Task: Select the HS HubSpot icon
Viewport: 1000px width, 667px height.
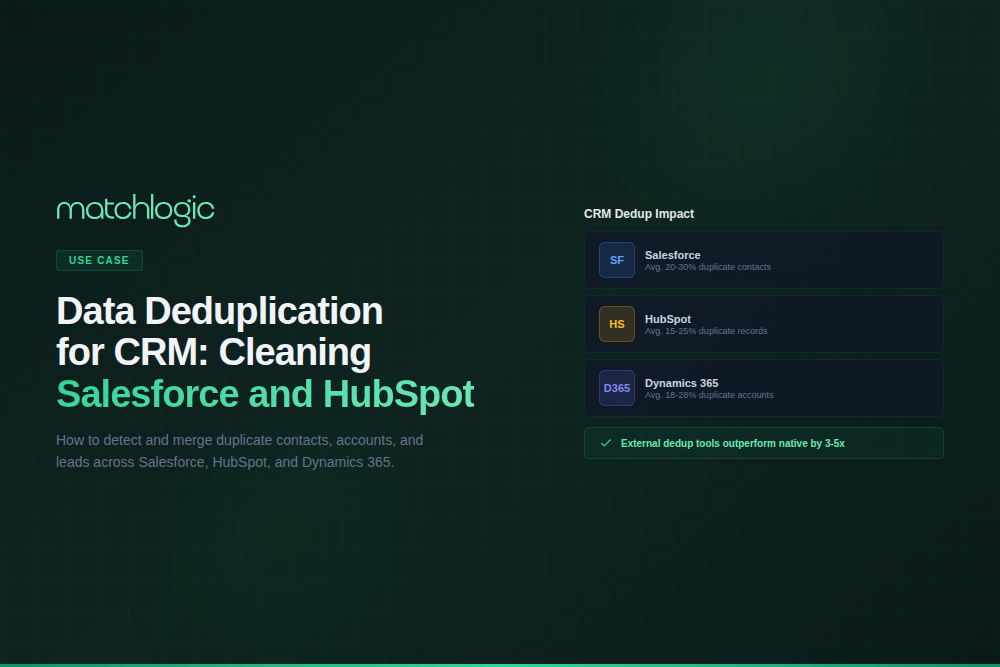Action: (x=617, y=324)
